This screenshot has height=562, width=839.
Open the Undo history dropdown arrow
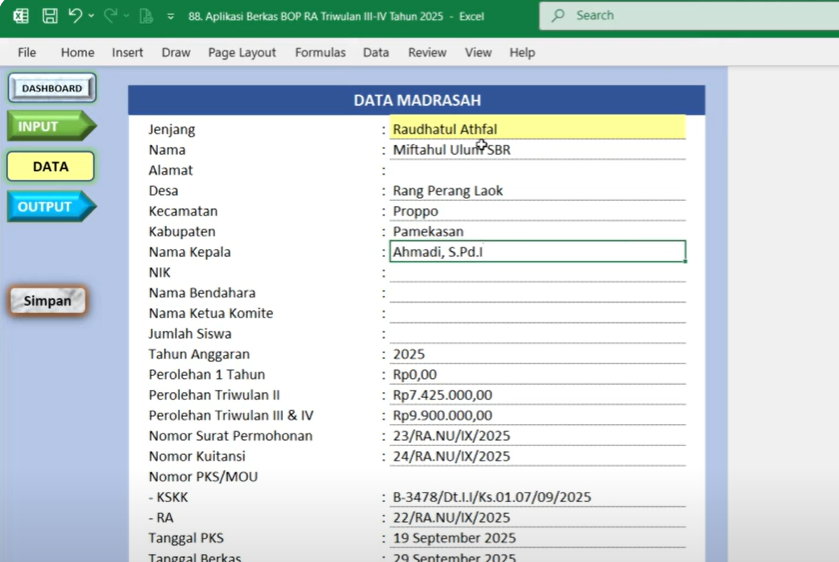click(92, 16)
